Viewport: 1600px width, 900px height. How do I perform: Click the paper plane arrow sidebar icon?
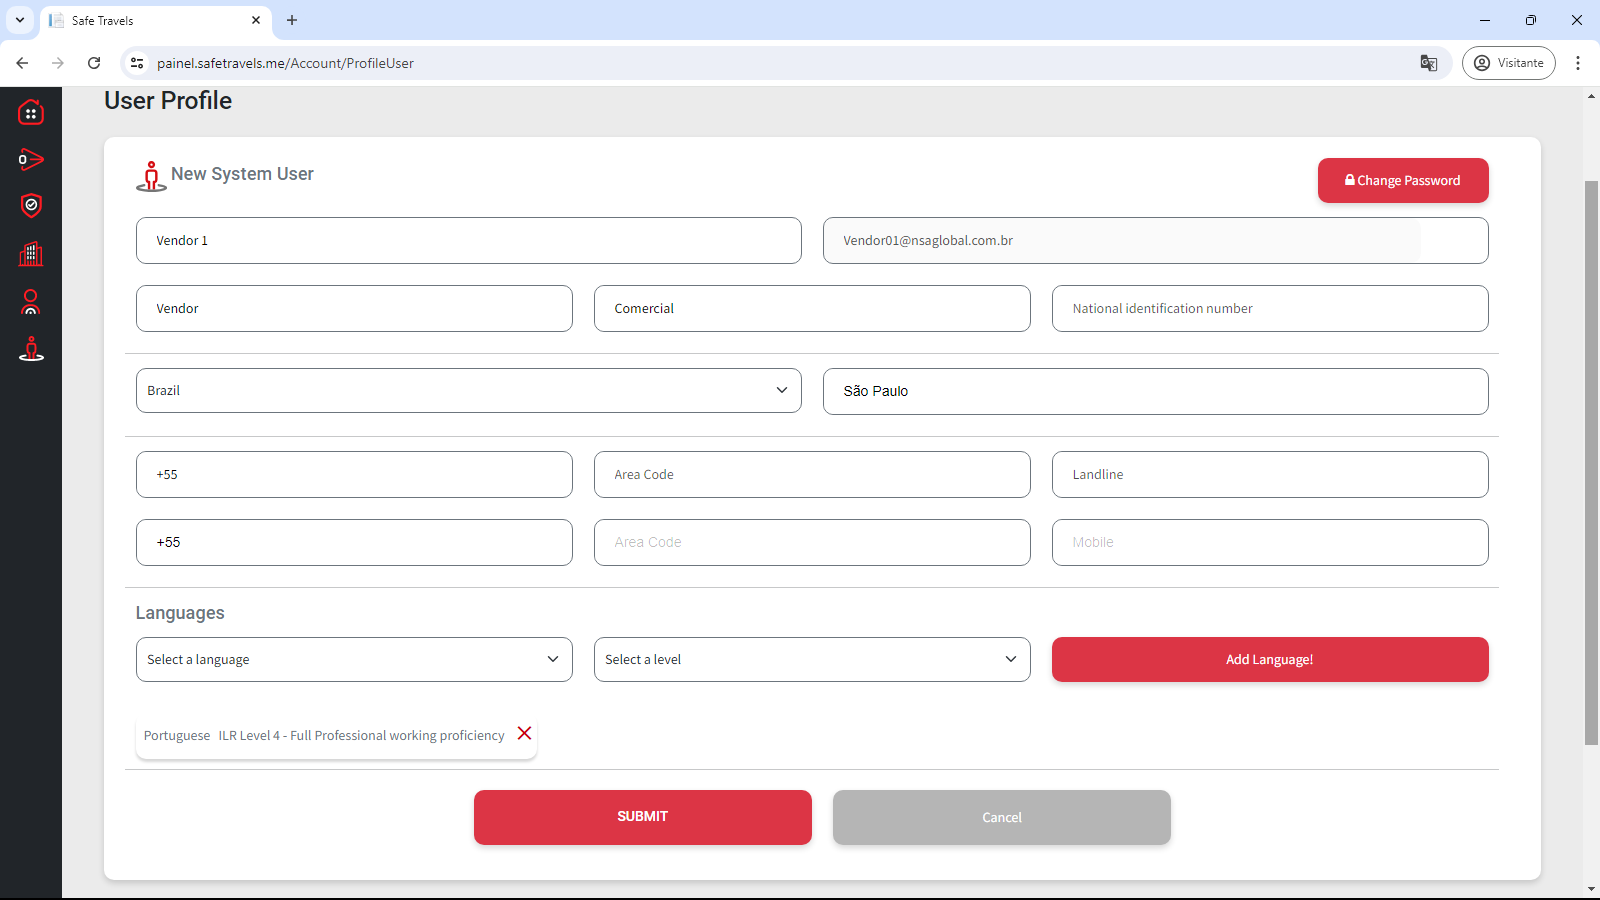31,159
